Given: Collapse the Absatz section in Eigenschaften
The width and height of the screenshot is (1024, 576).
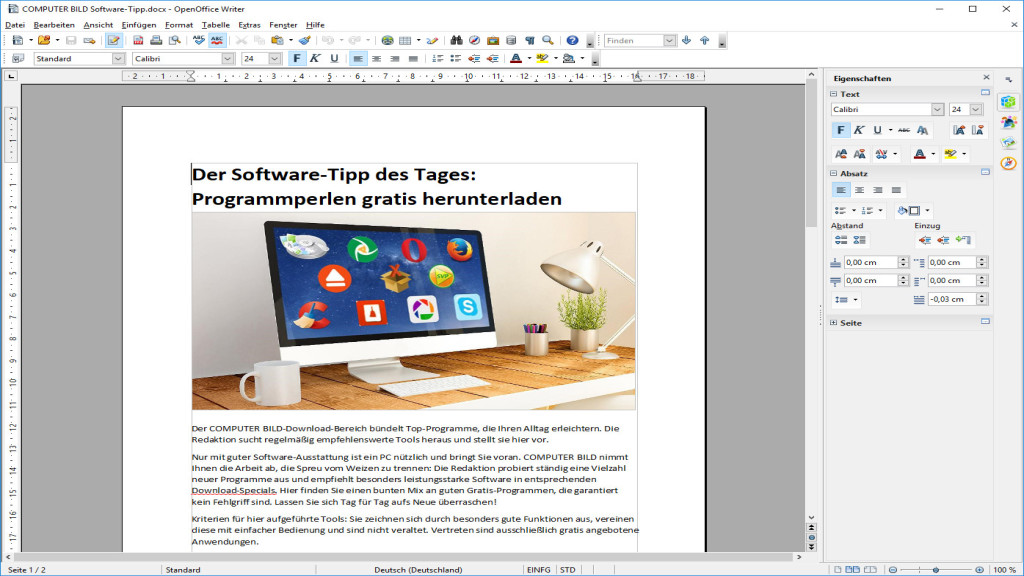Looking at the screenshot, I should pyautogui.click(x=834, y=173).
